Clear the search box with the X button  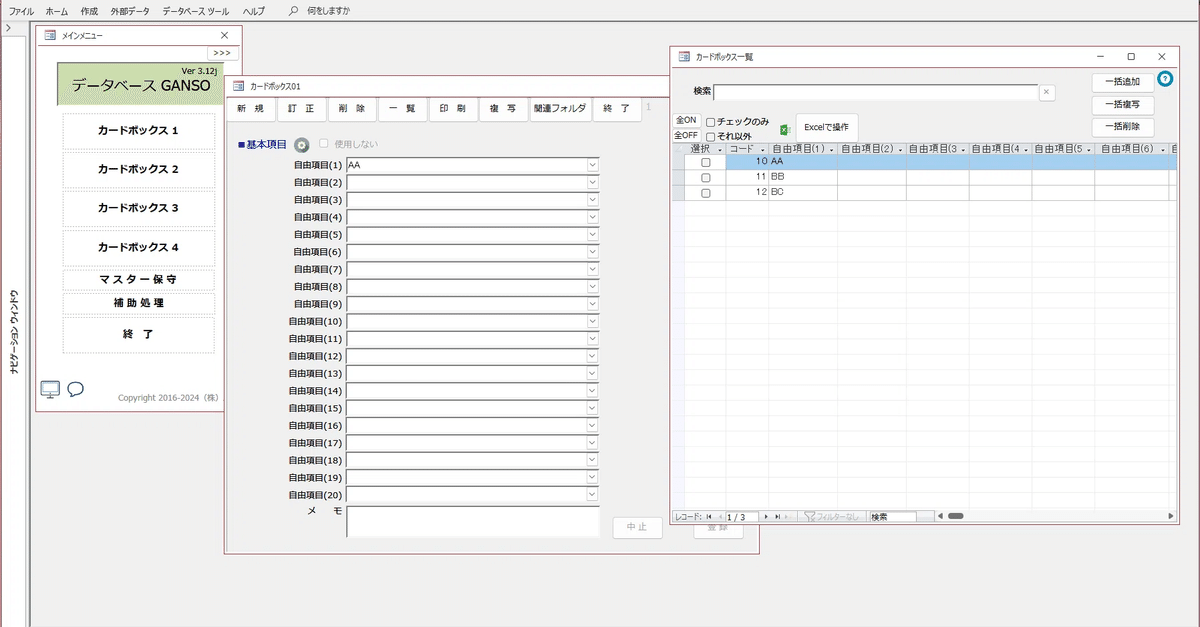1047,92
